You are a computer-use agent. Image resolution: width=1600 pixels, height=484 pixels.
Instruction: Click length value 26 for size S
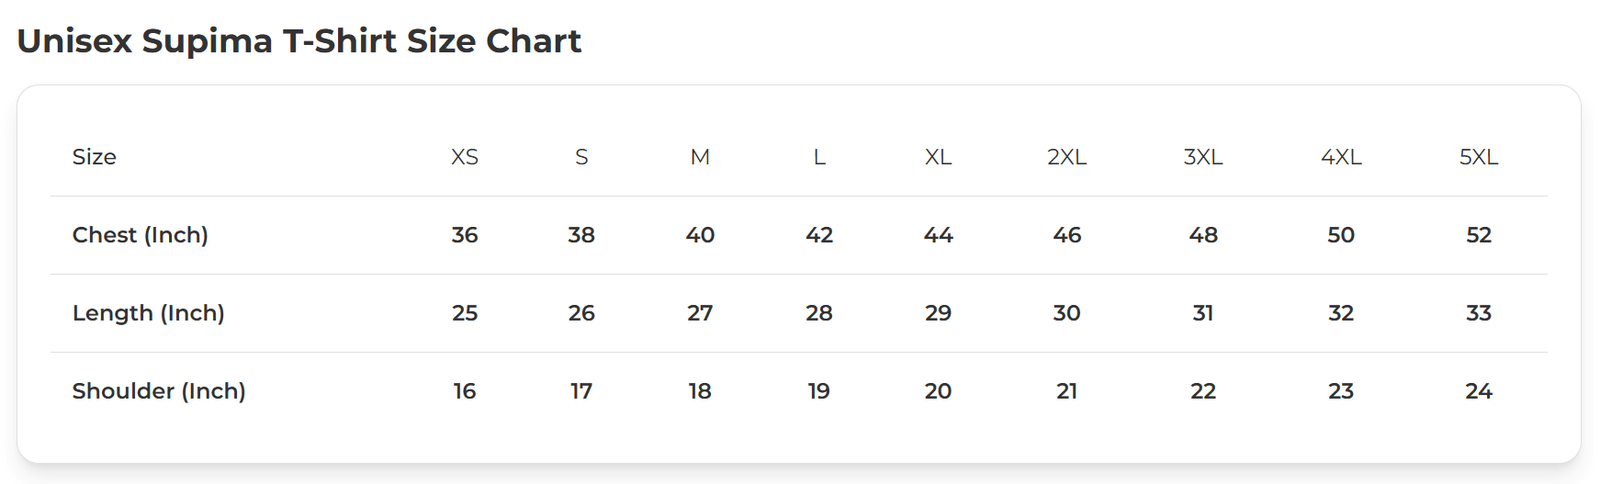(581, 313)
